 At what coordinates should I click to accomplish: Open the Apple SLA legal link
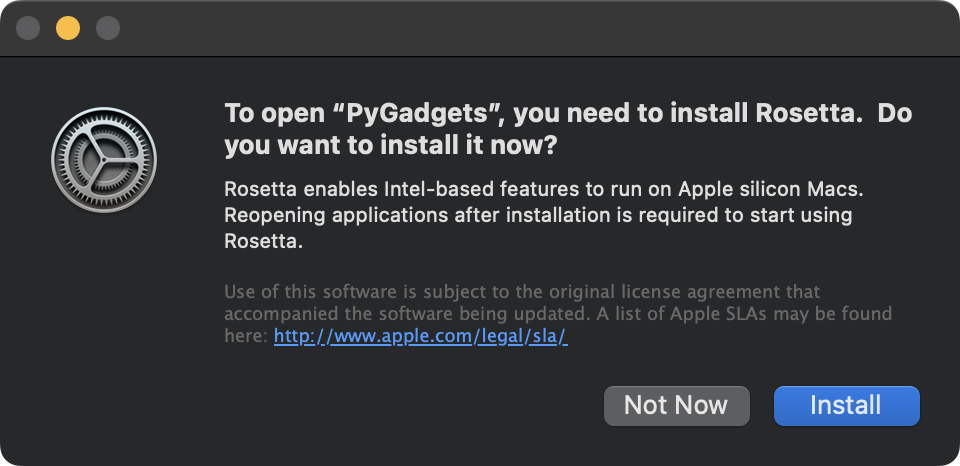[x=421, y=336]
